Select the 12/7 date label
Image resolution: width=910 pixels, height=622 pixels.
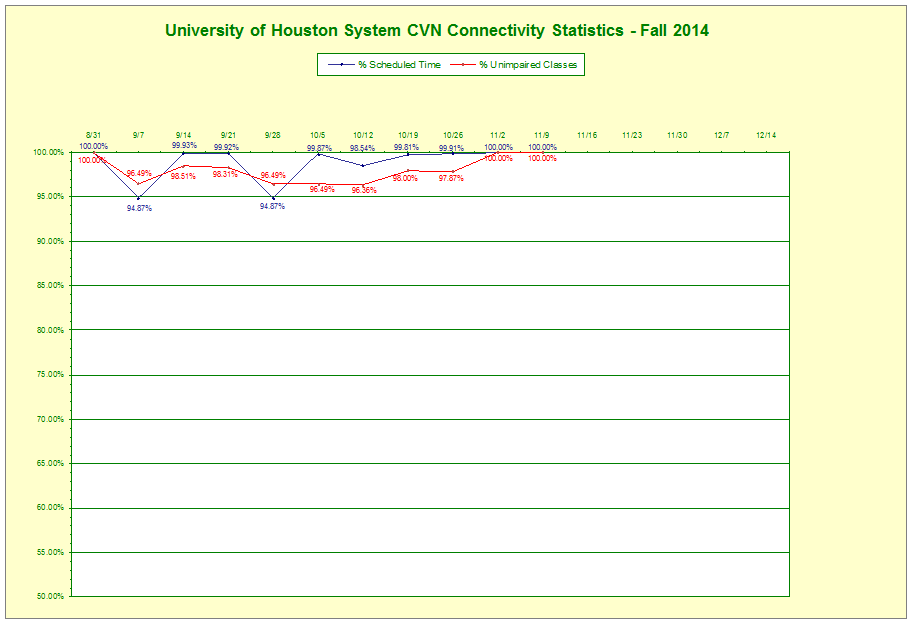722,135
